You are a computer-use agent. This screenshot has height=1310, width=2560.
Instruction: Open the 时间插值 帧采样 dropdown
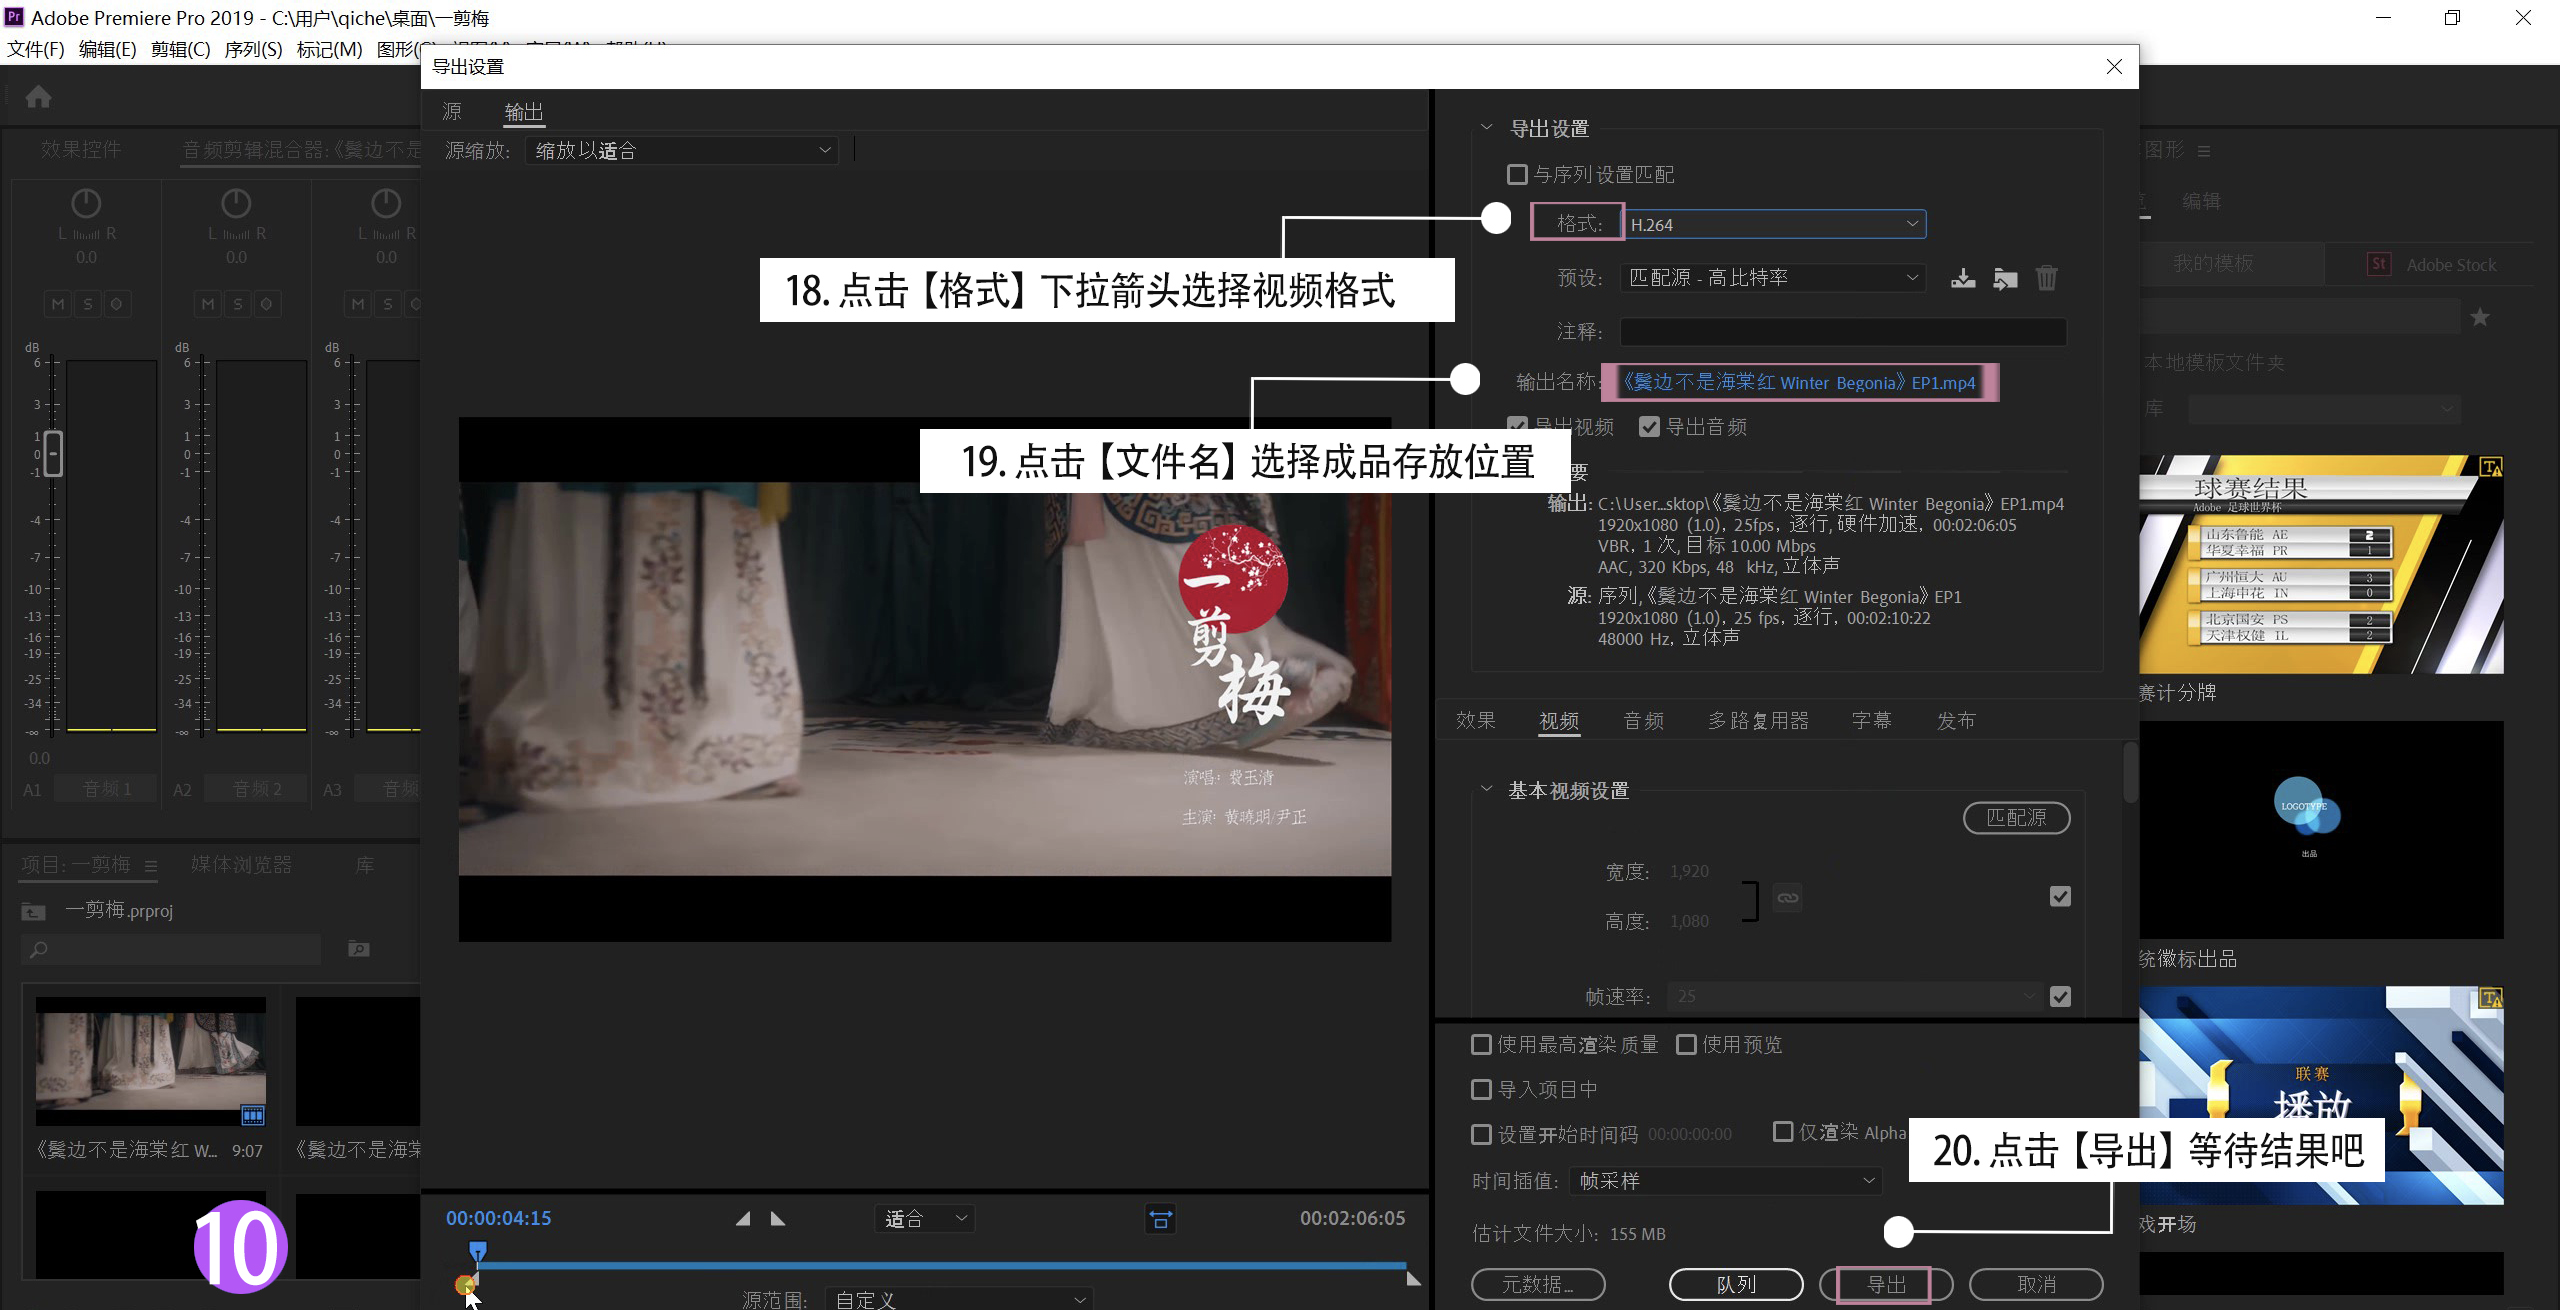click(x=1726, y=1180)
